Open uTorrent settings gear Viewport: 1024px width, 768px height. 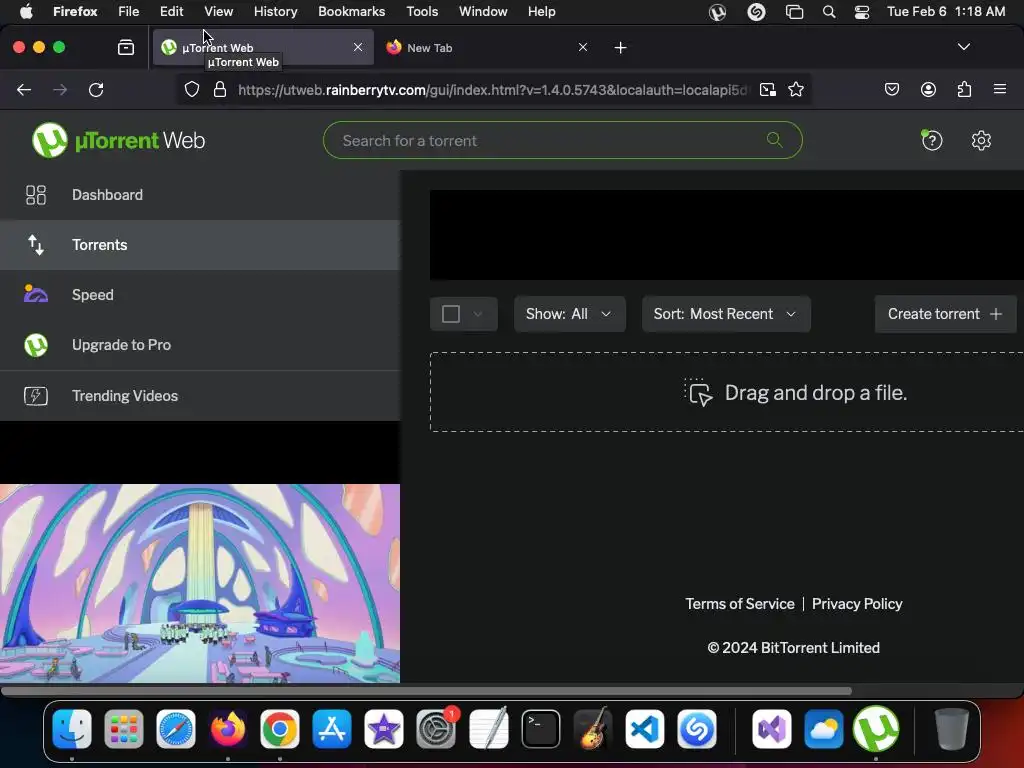[x=981, y=140]
